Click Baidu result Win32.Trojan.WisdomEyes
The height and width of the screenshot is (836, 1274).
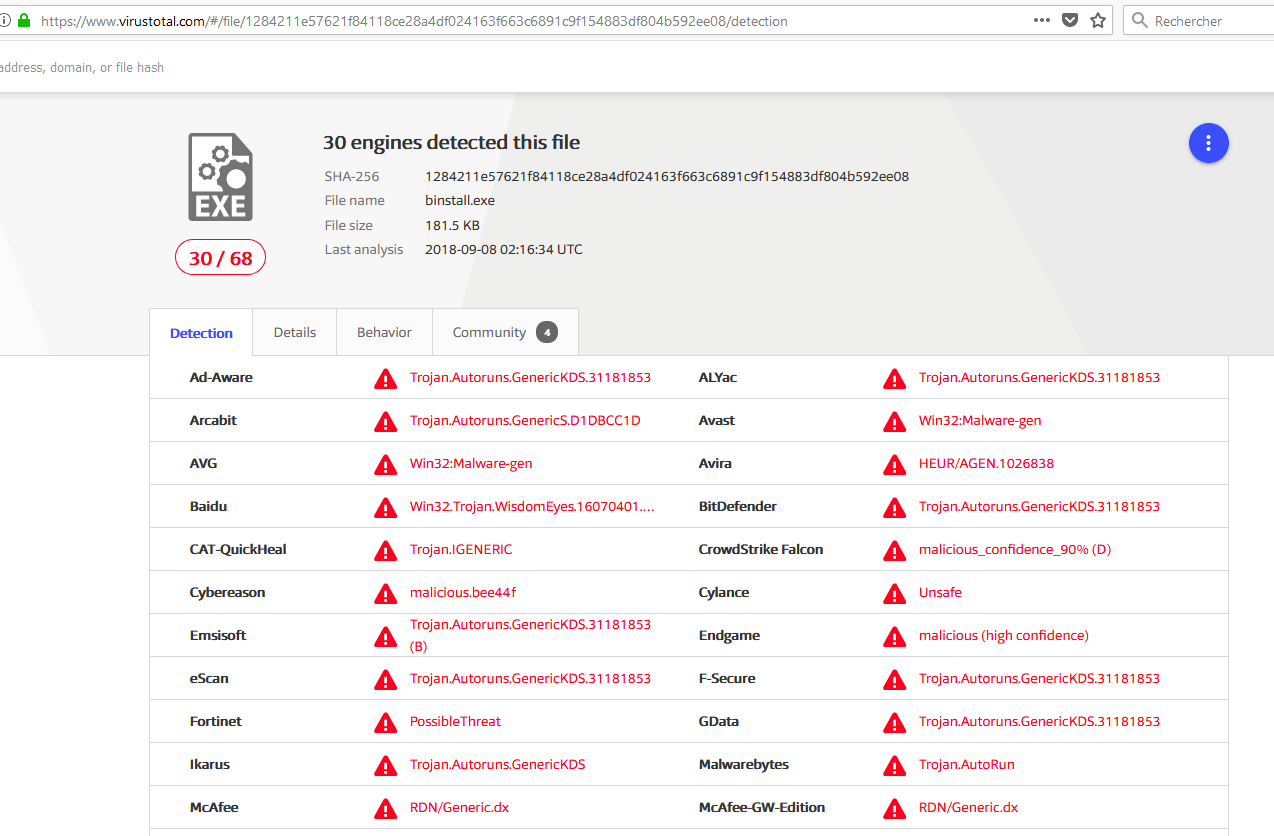[532, 506]
